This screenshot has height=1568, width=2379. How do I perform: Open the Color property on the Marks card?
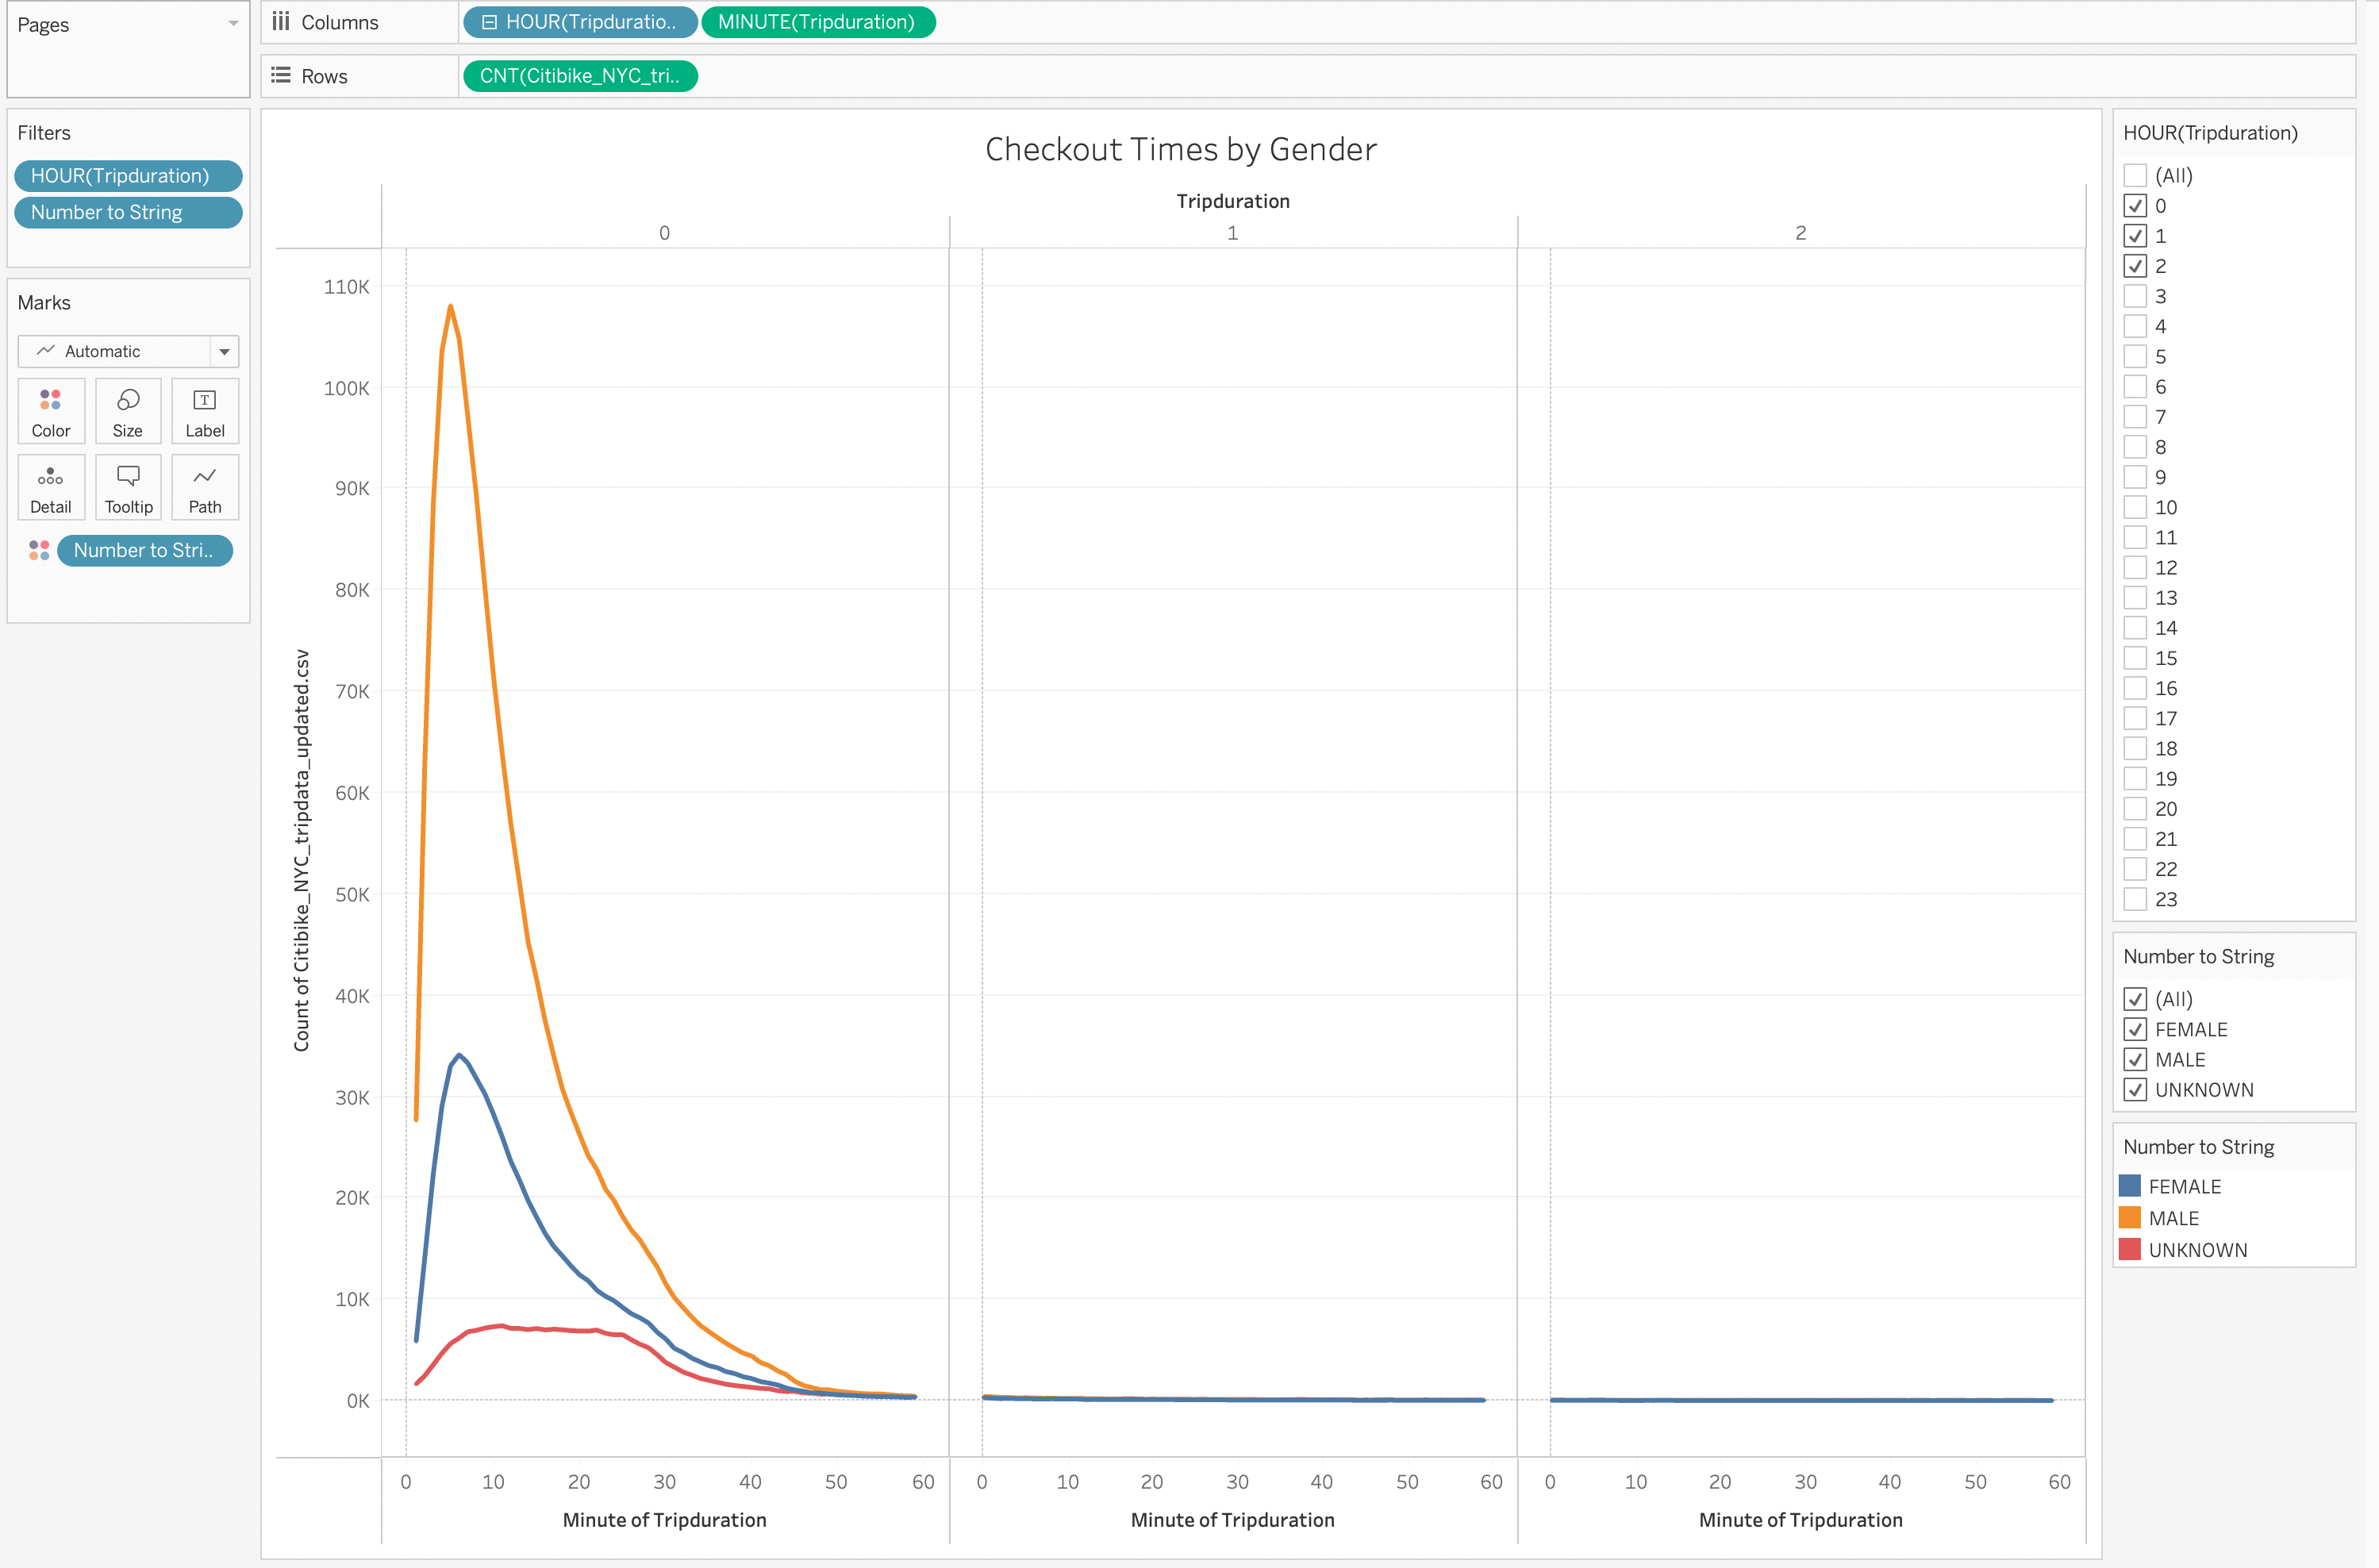(50, 410)
